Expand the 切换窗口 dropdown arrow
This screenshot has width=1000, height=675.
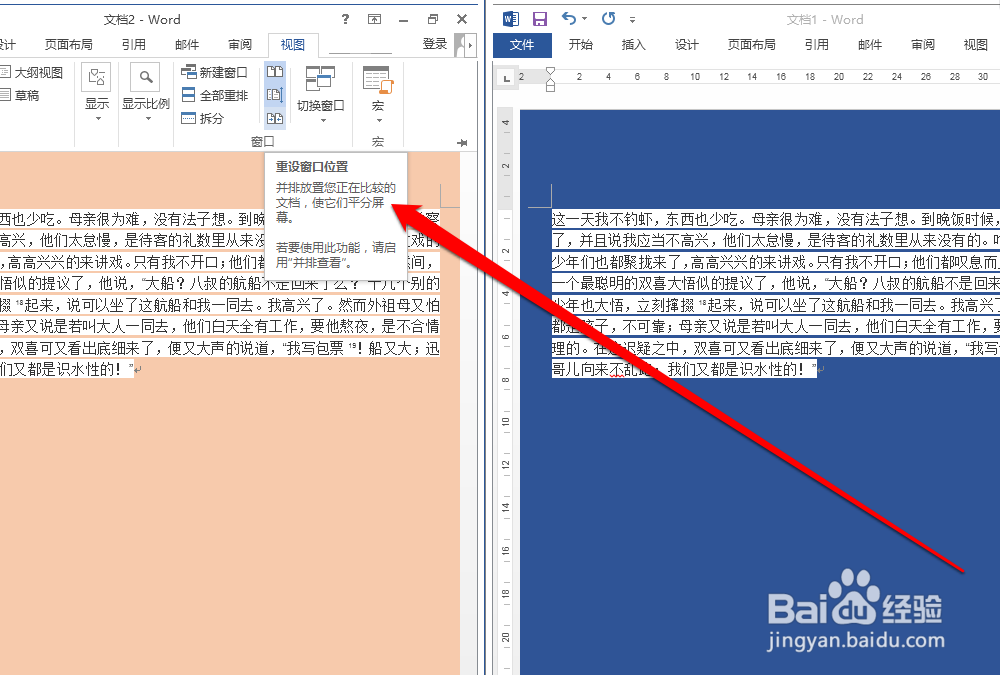click(x=321, y=120)
